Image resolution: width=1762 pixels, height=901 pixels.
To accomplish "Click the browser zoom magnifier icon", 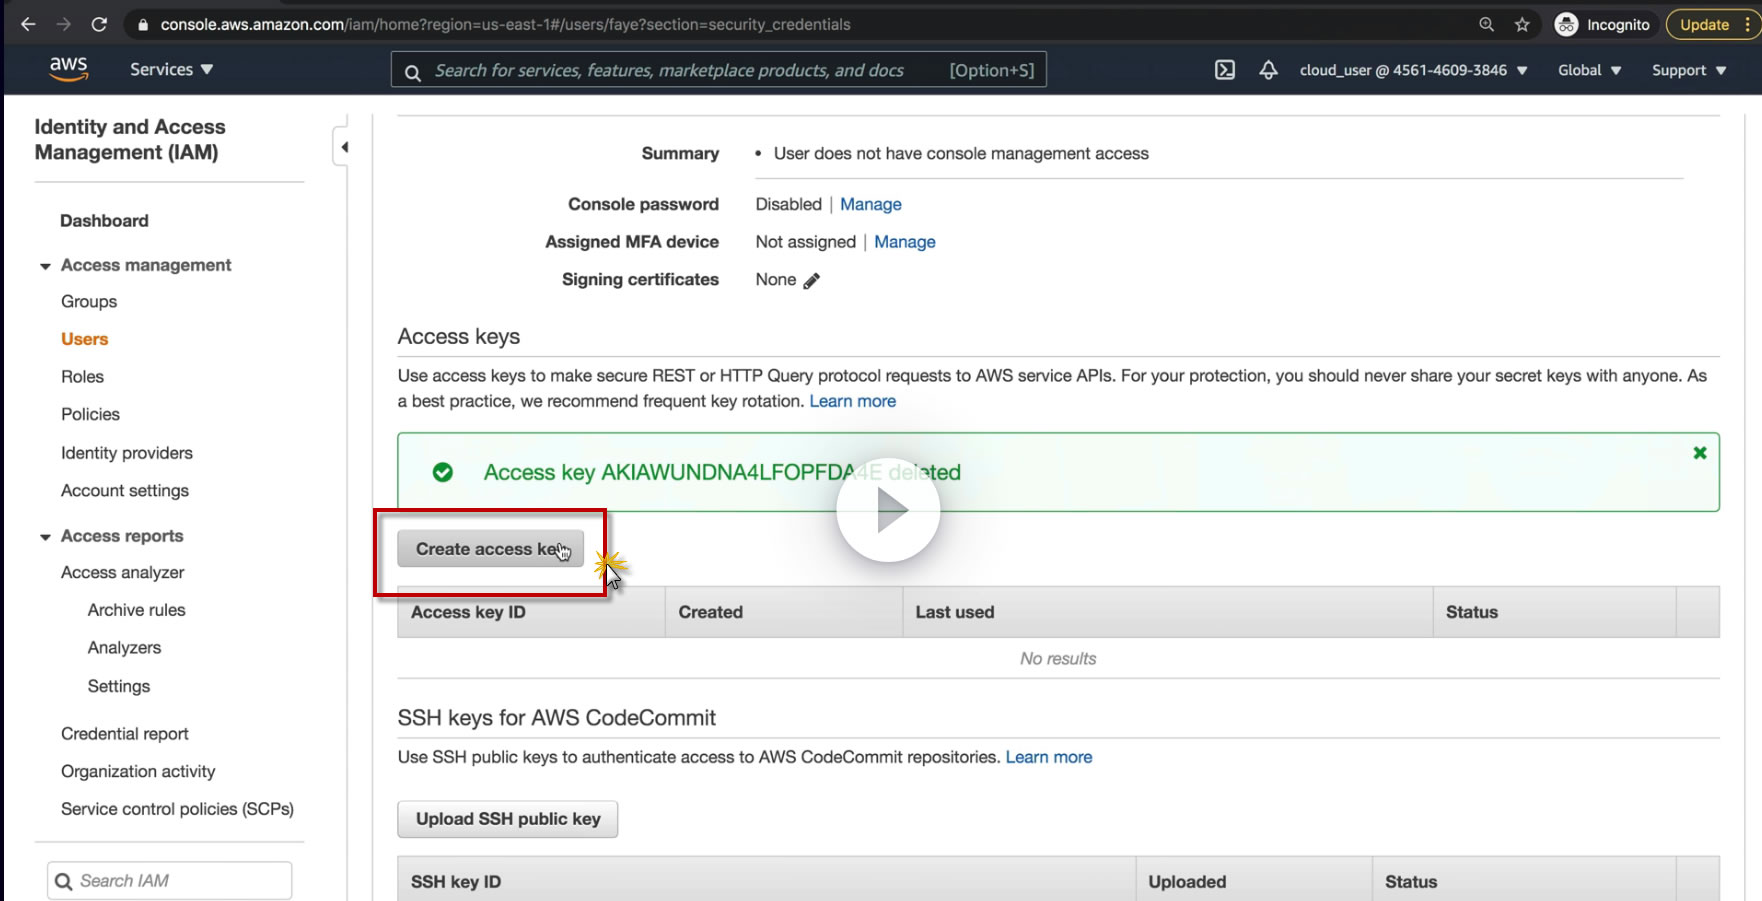I will pos(1486,25).
